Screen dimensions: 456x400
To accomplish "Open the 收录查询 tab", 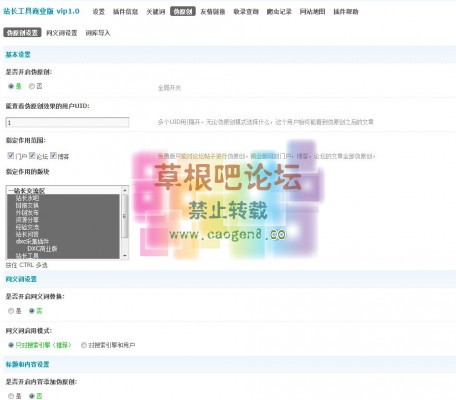I will tap(246, 12).
